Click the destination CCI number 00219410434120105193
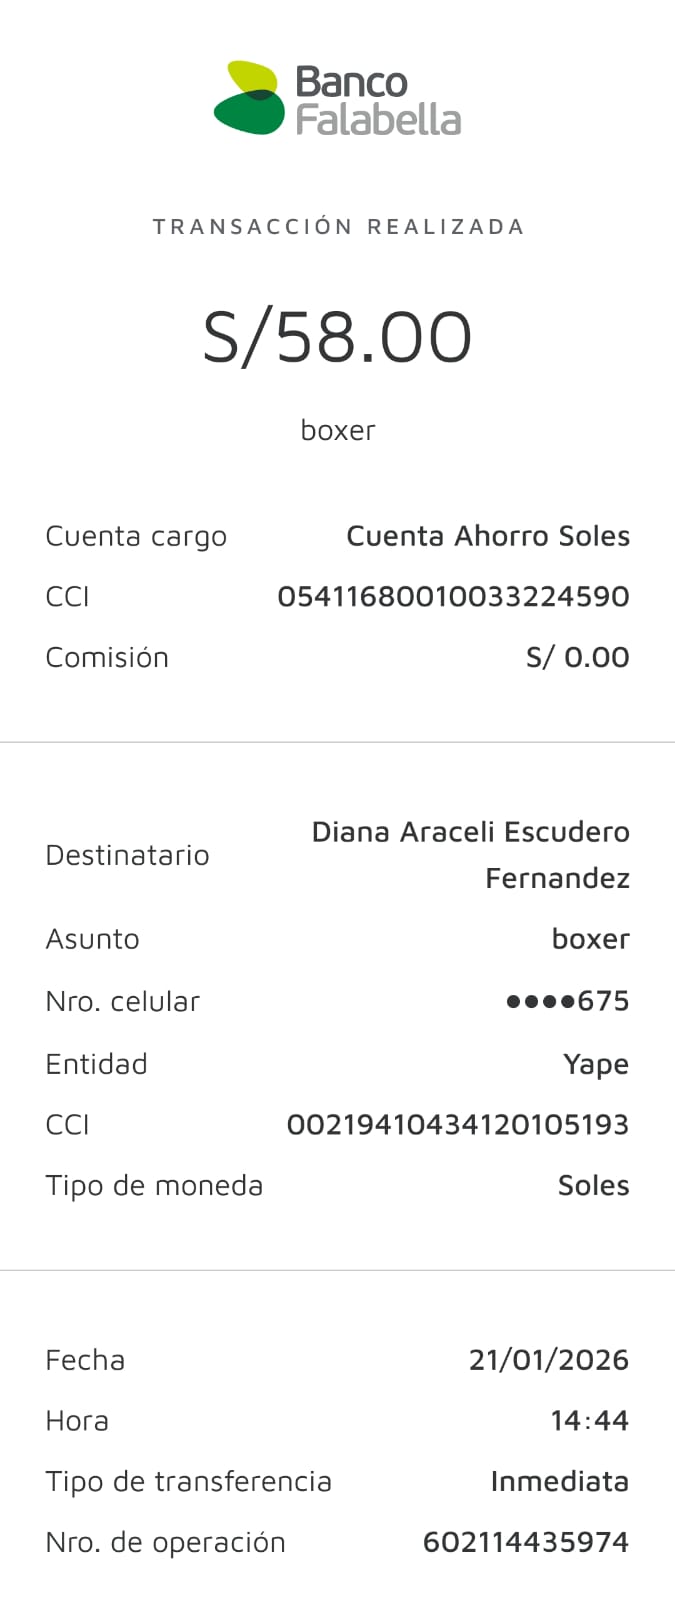 (457, 1125)
